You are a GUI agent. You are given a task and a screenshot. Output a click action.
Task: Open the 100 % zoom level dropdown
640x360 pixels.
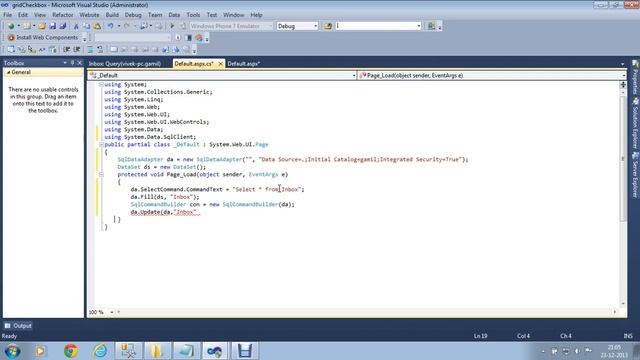pos(111,312)
